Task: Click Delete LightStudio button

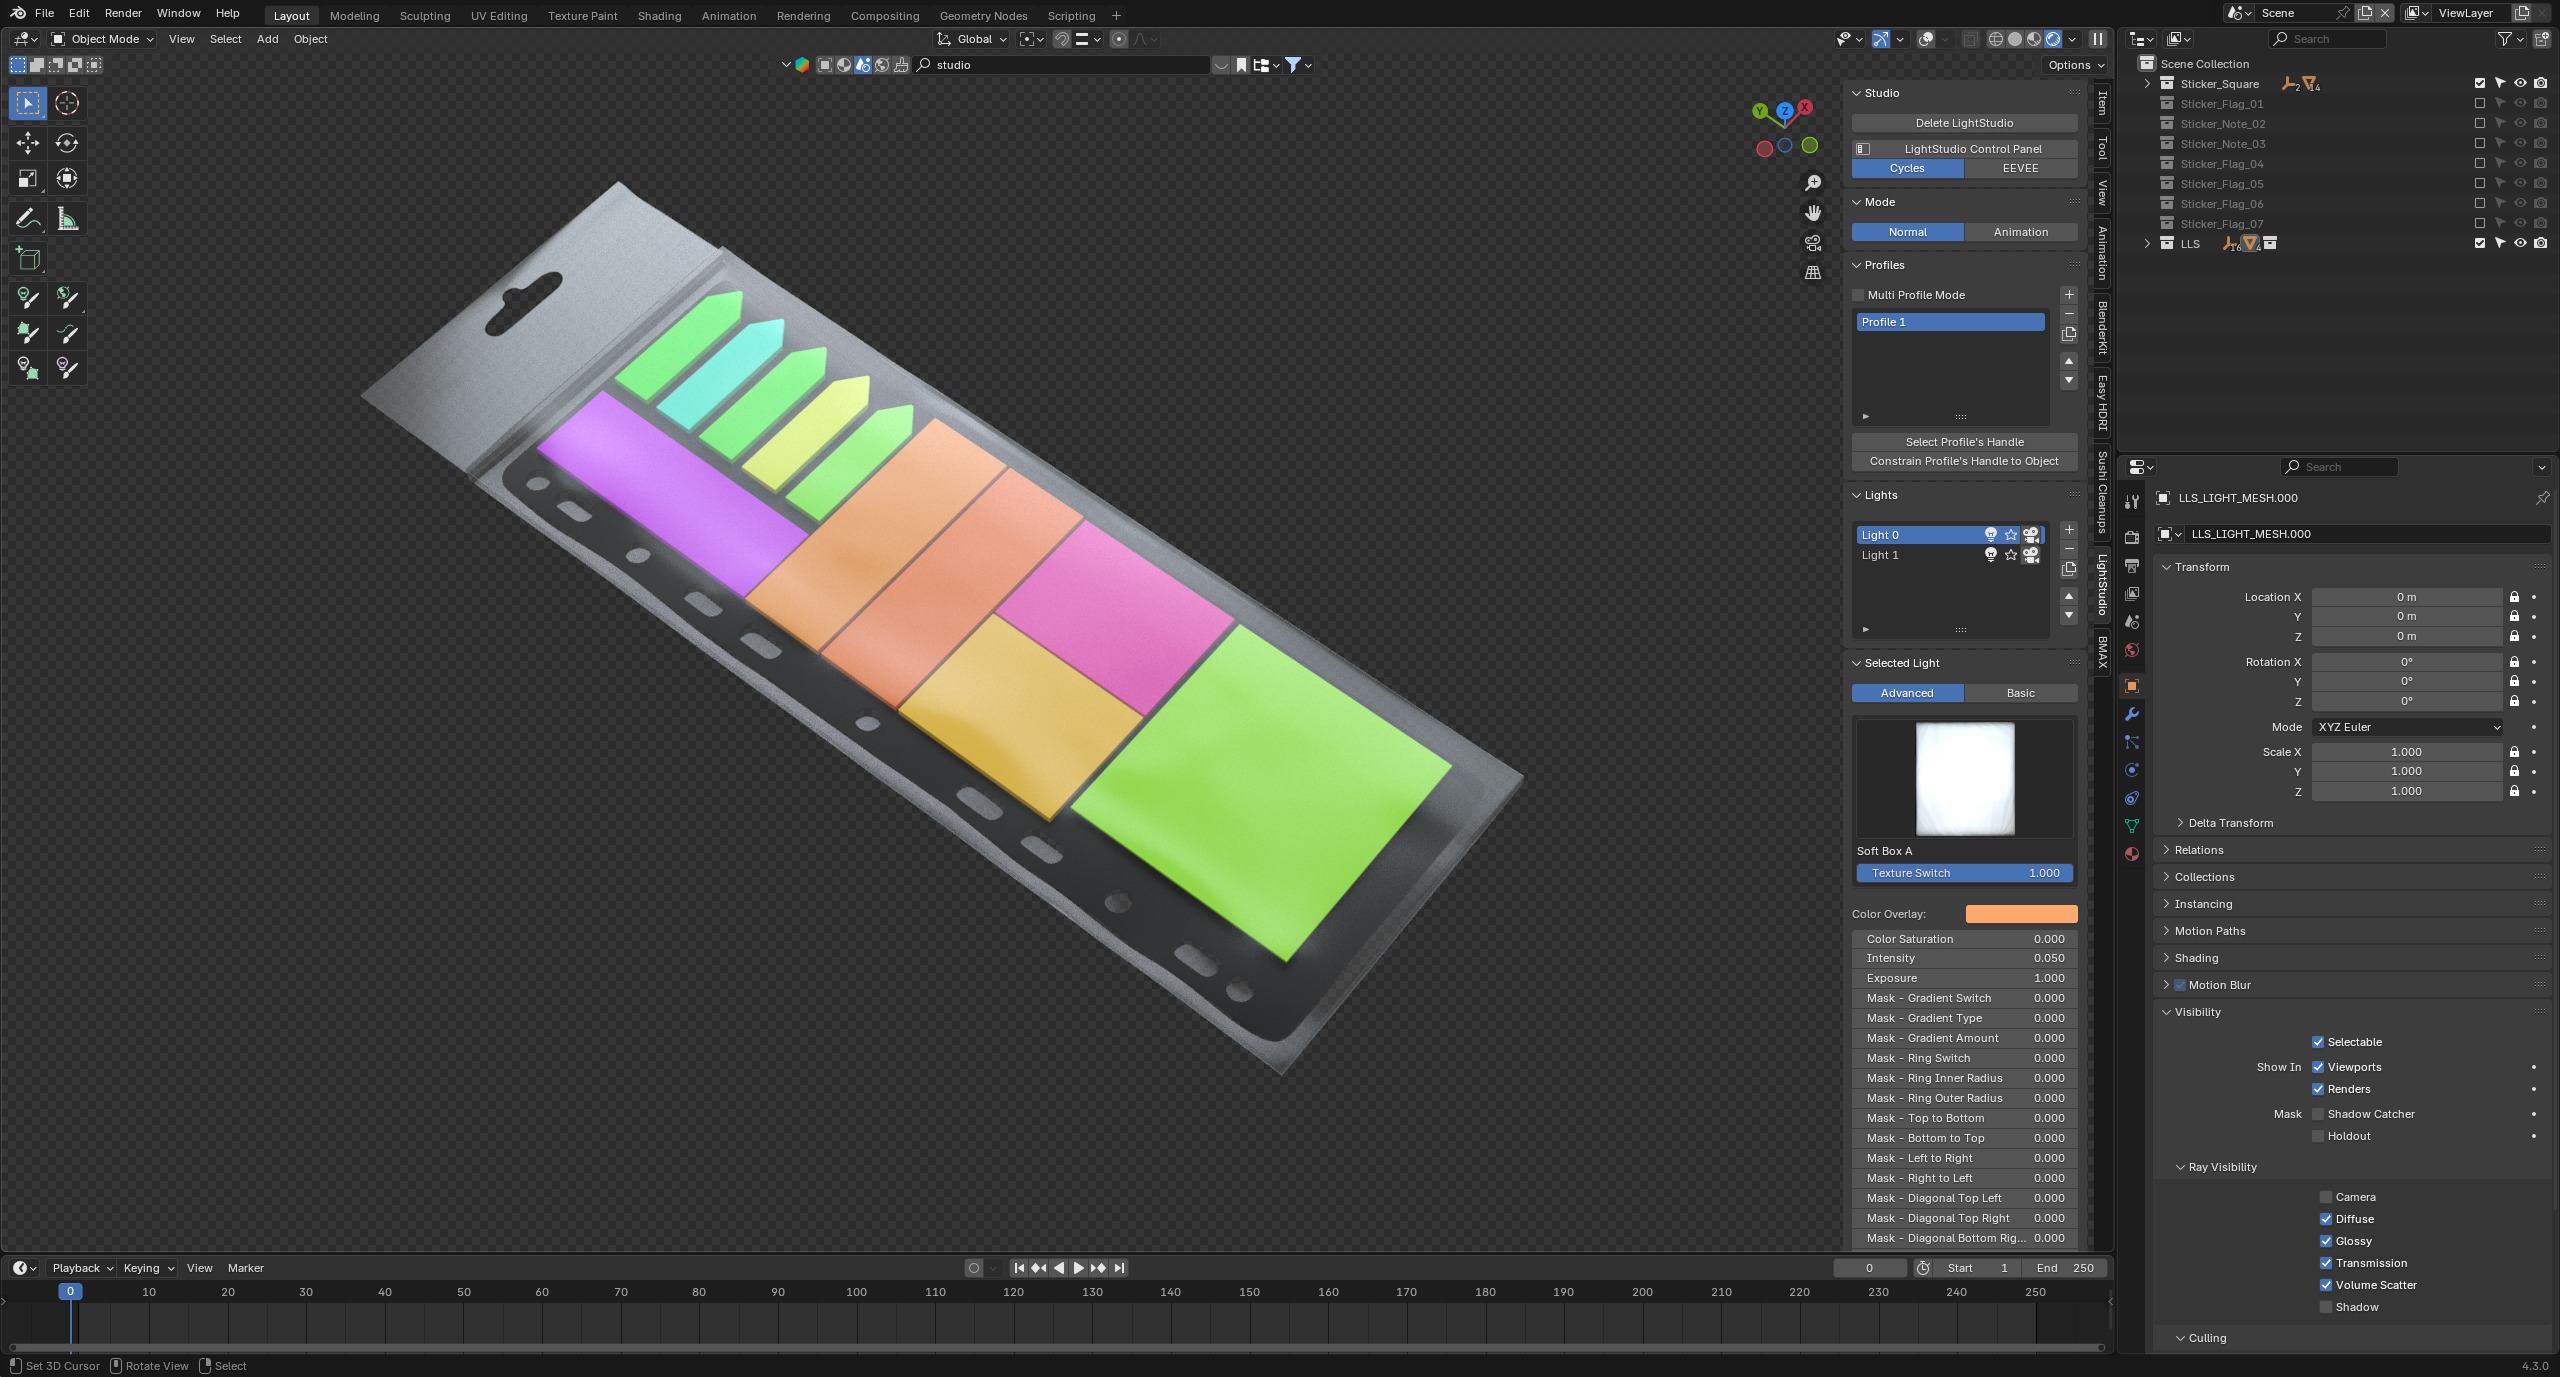Action: 1964,123
